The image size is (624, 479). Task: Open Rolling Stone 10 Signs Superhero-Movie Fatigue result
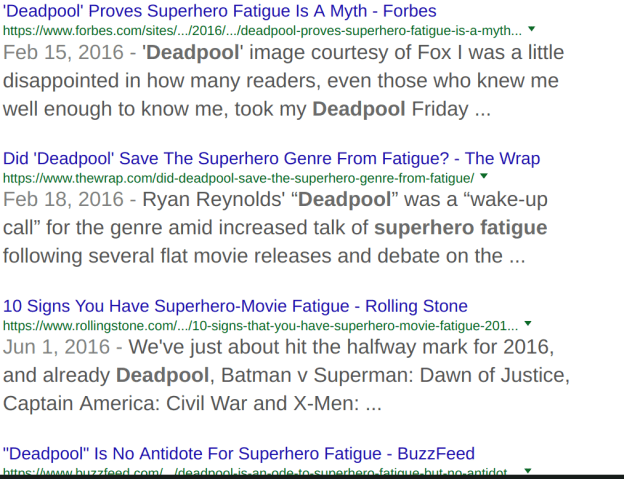(x=235, y=306)
